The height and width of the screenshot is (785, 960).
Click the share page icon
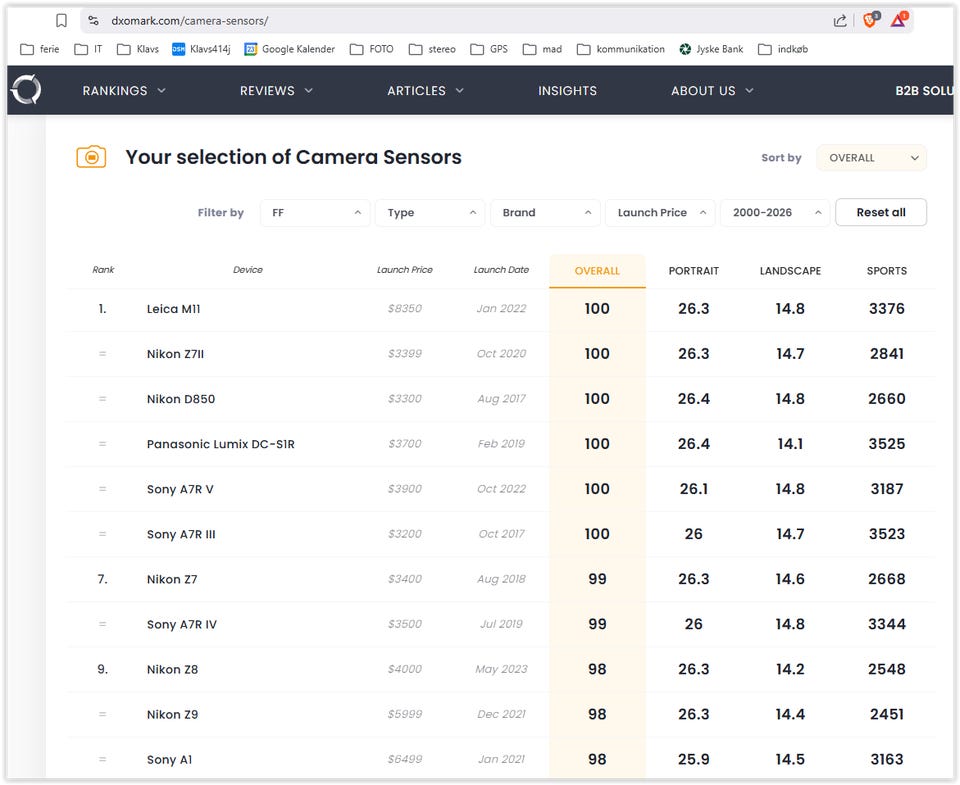(x=840, y=20)
